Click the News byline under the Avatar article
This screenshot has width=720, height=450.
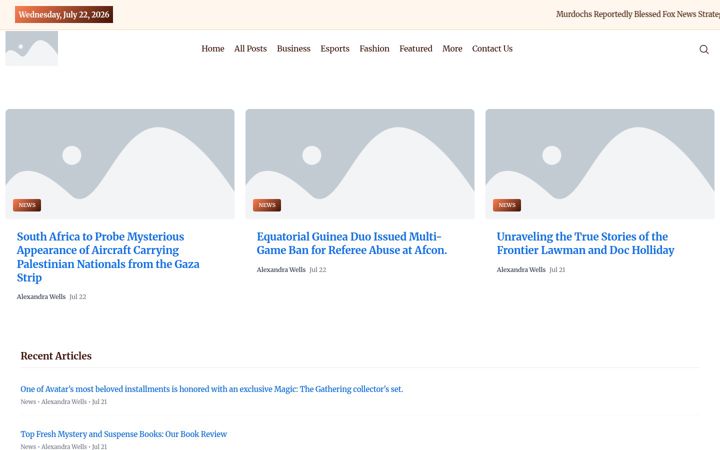28,402
